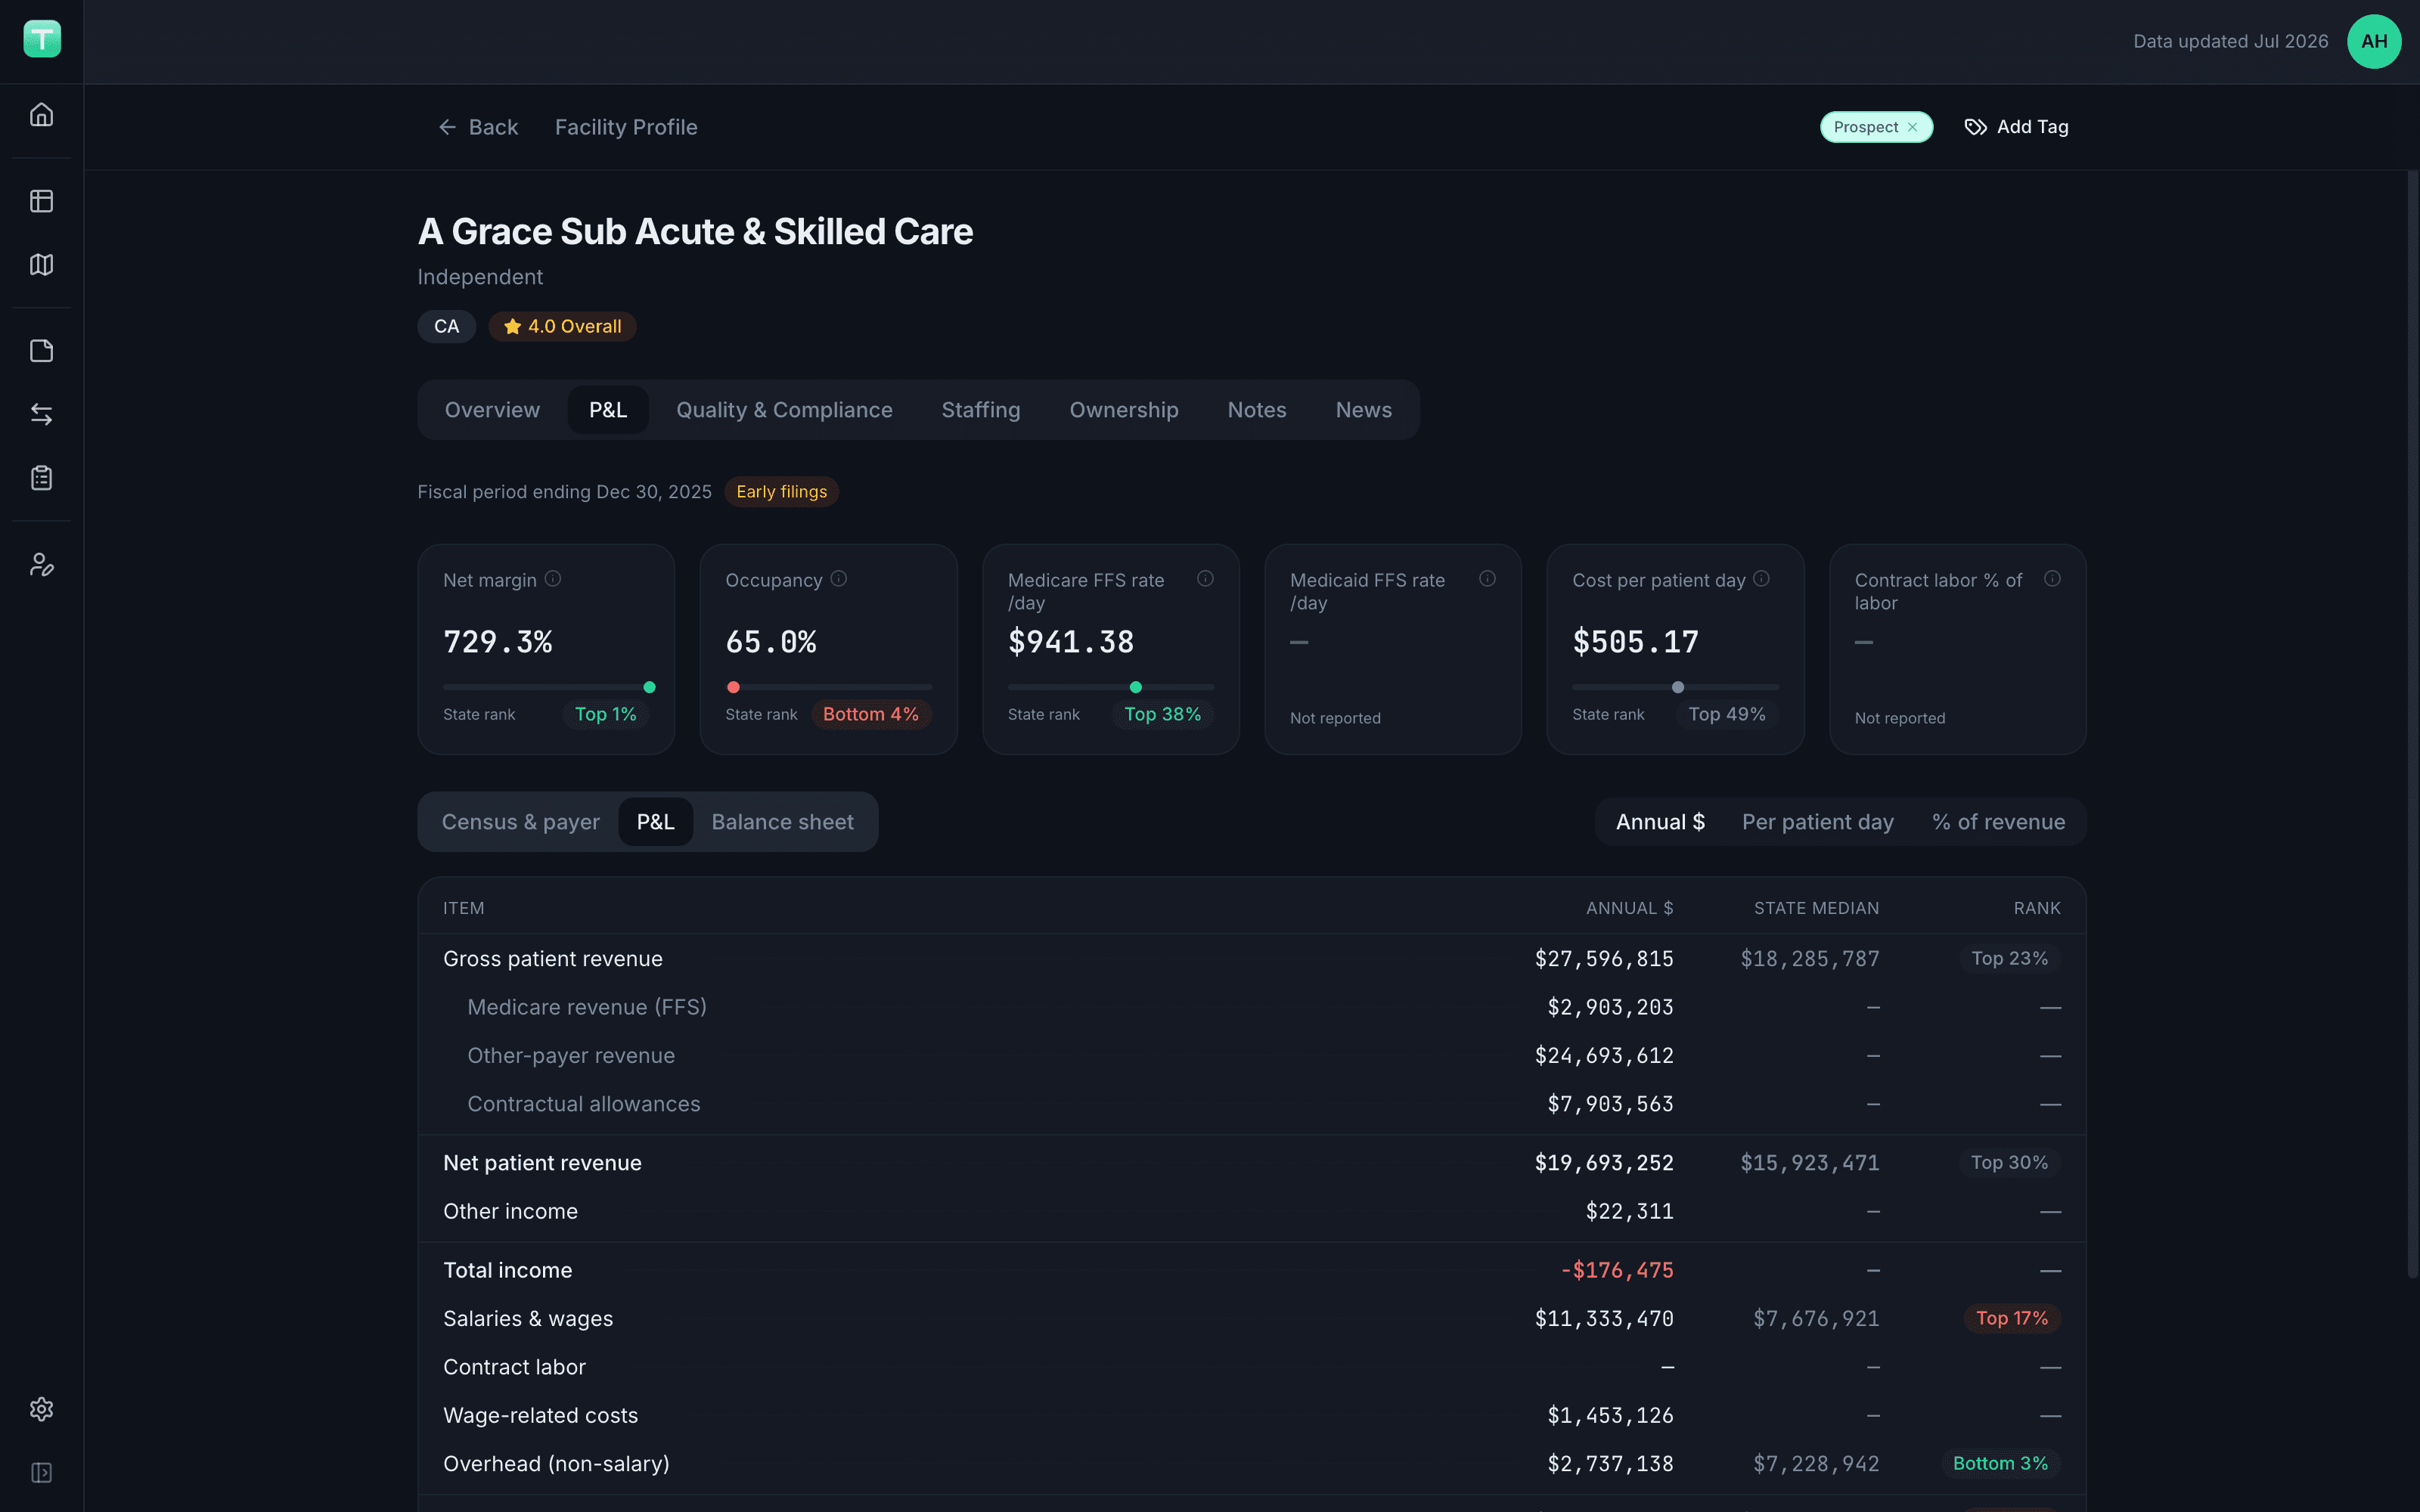Screen dimensions: 2420x1512
Task: Click the Contract labor info icon
Action: tap(2052, 579)
